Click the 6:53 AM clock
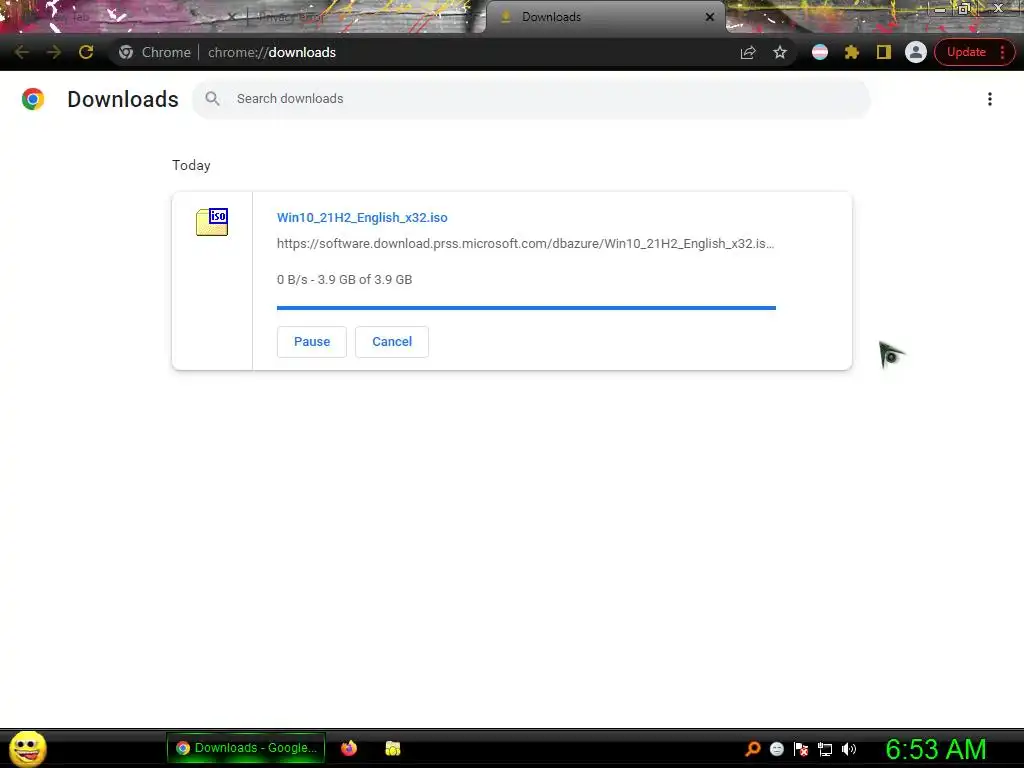The width and height of the screenshot is (1024, 768). pyautogui.click(x=936, y=749)
